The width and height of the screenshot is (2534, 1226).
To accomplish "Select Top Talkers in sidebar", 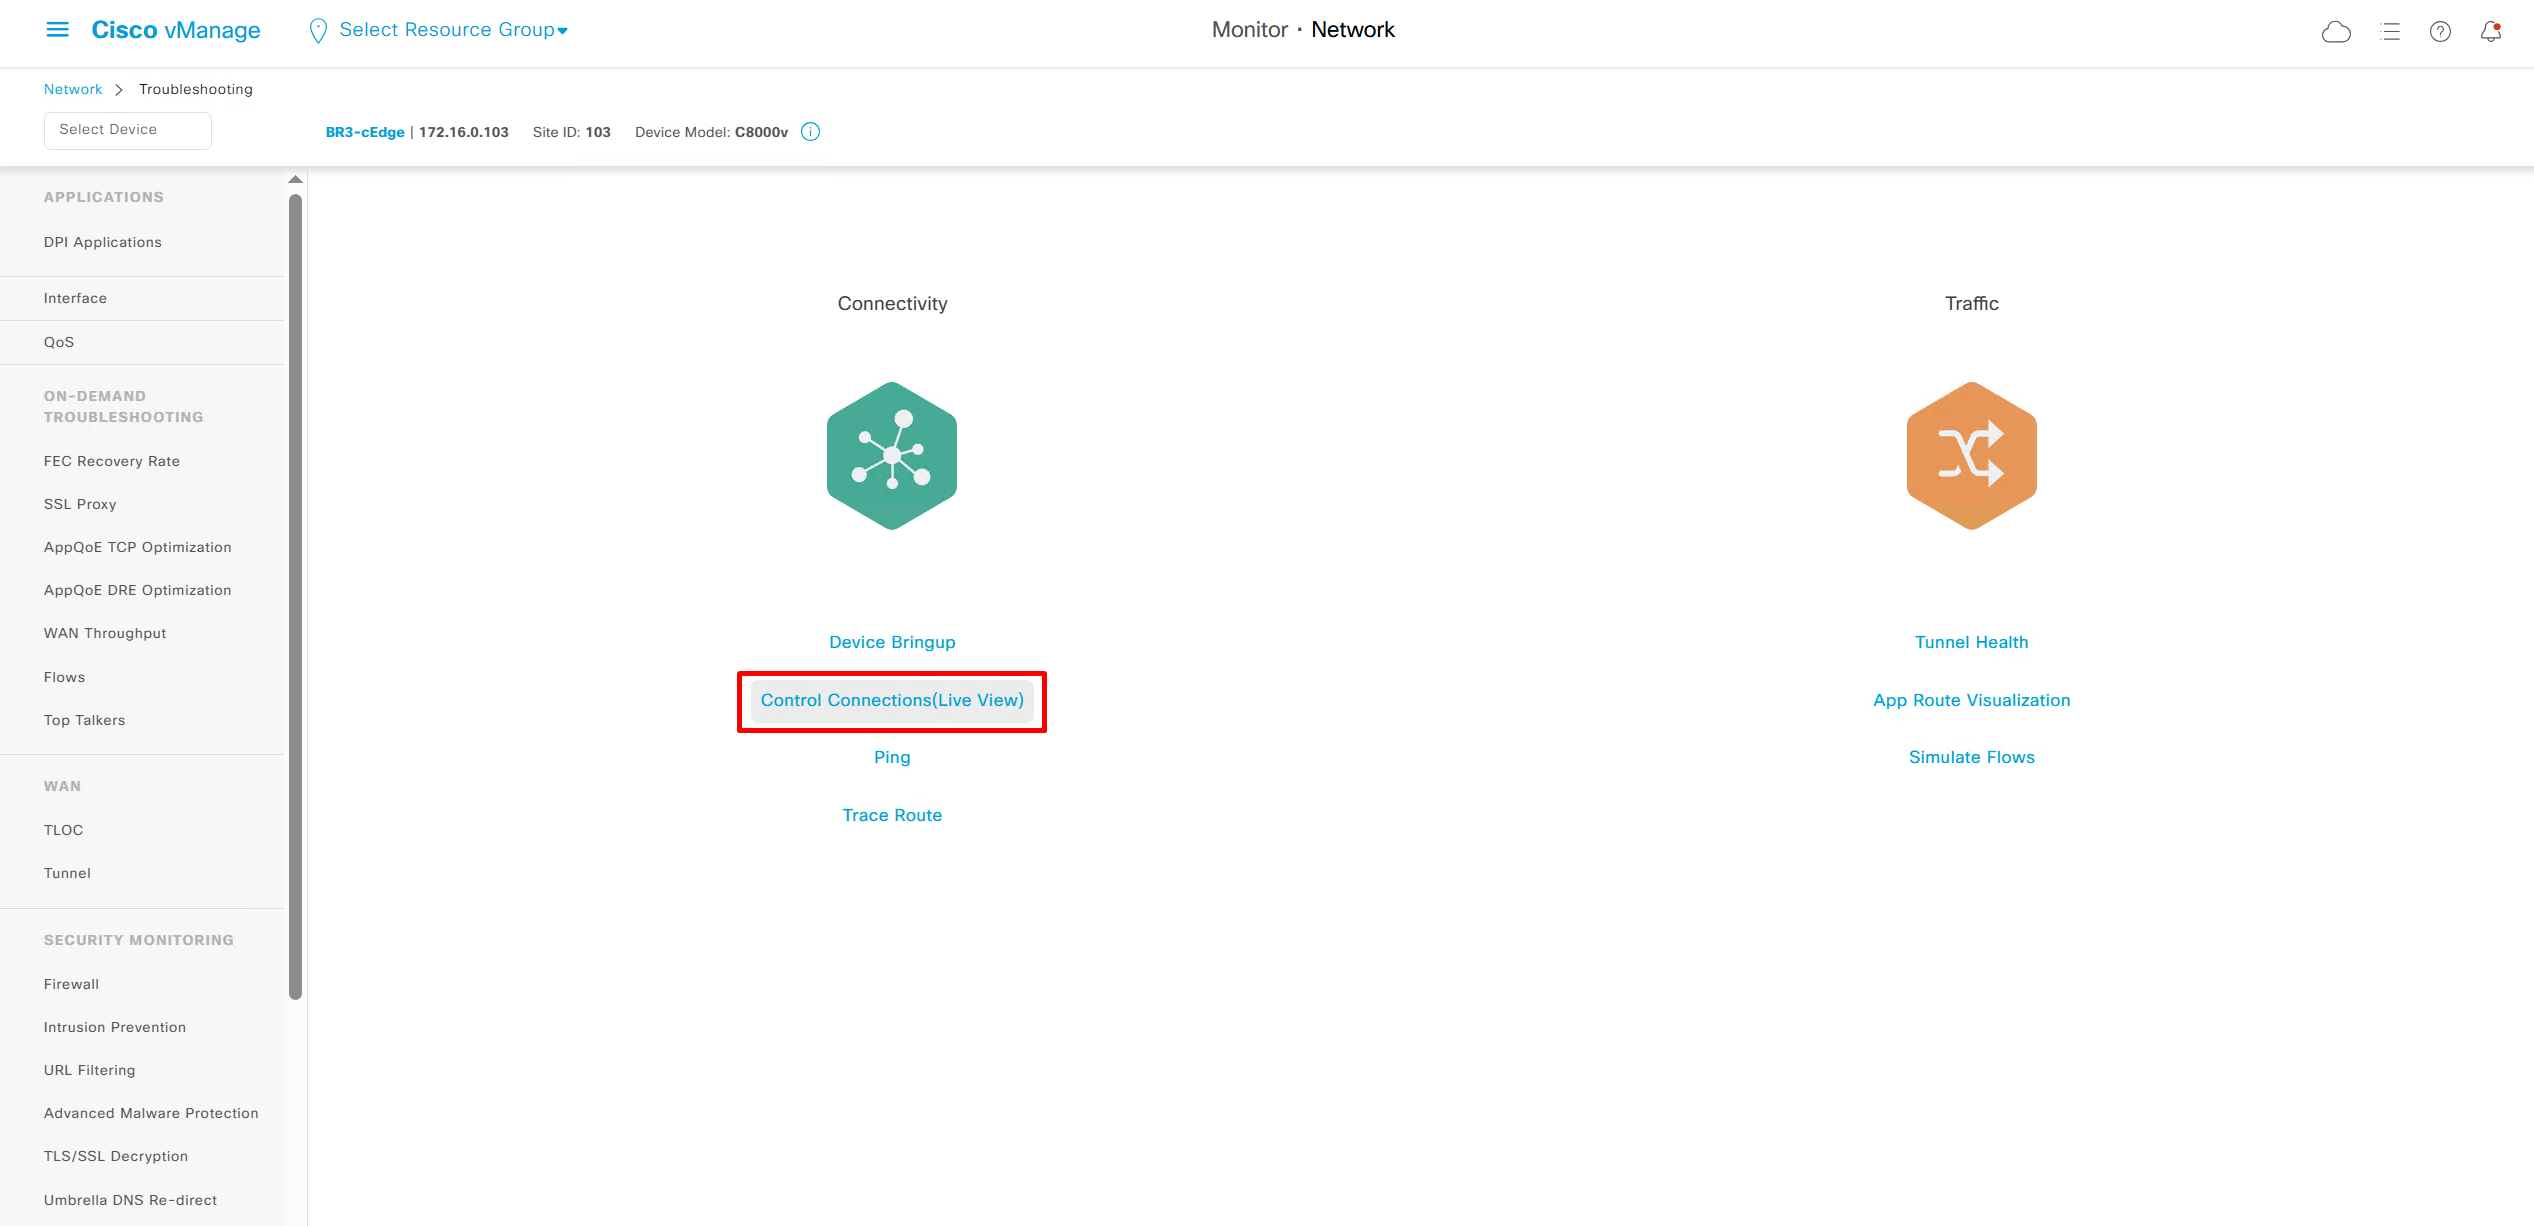I will (x=84, y=720).
